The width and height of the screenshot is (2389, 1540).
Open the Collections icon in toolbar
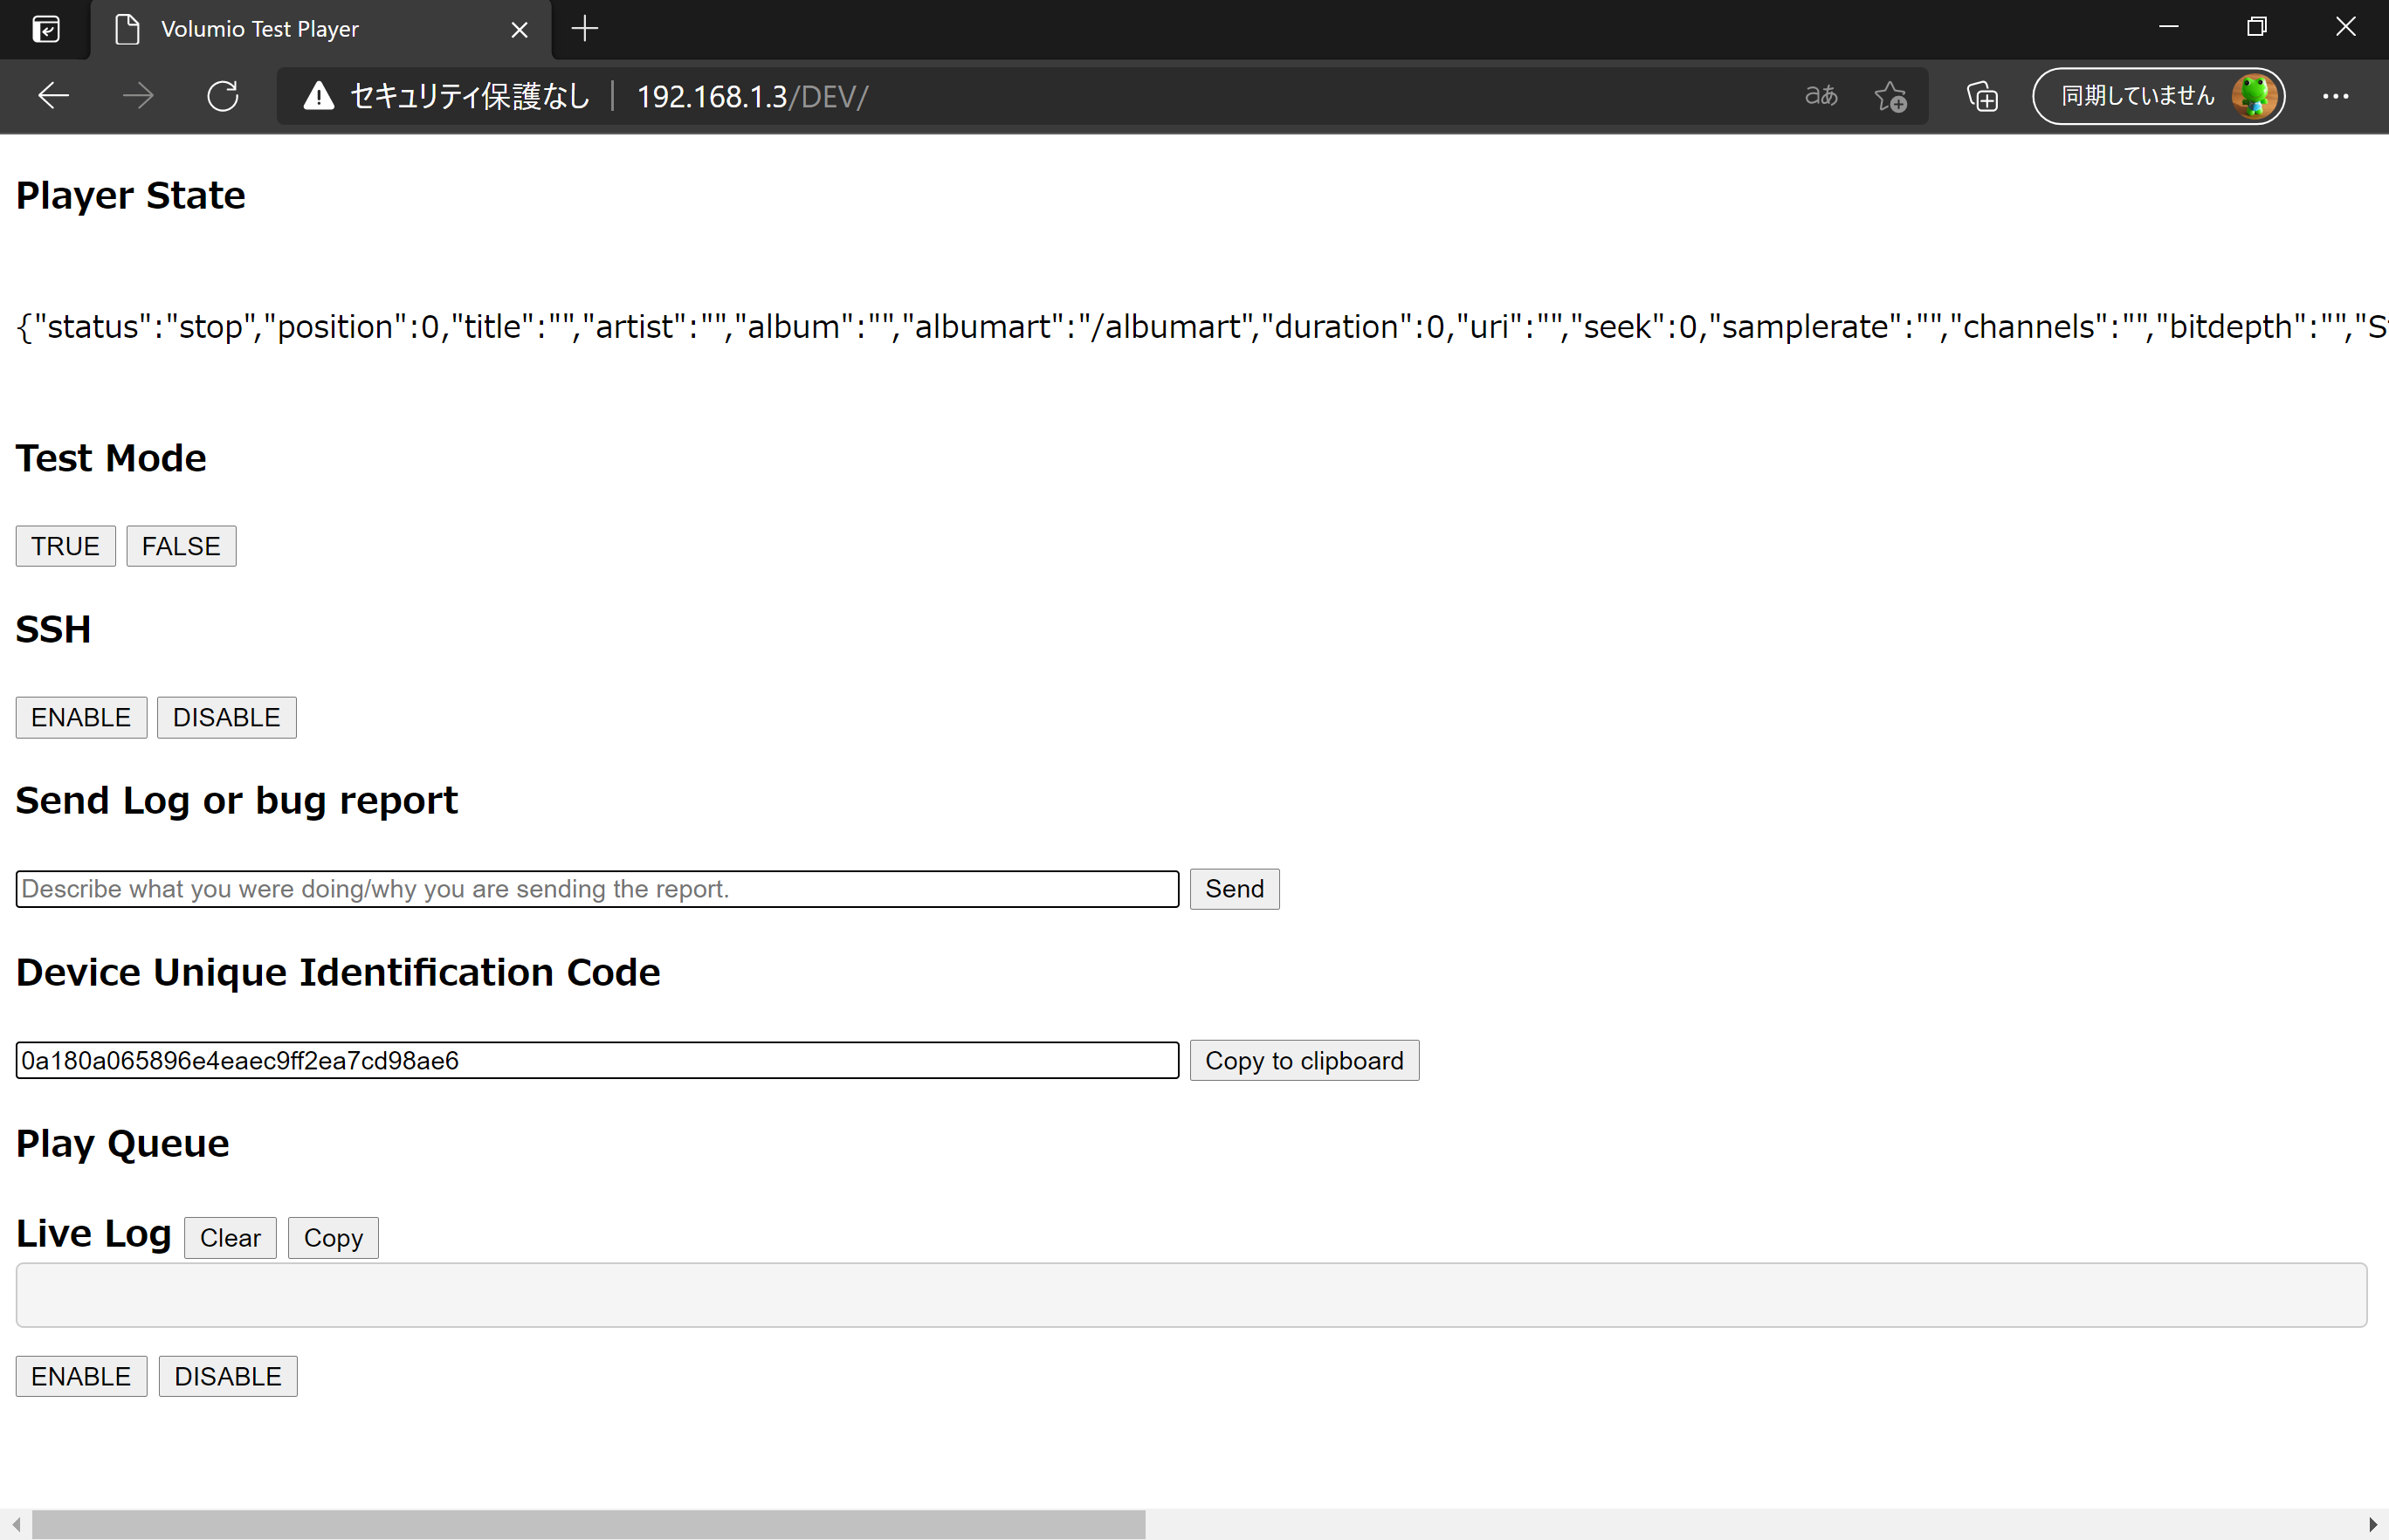tap(1981, 96)
